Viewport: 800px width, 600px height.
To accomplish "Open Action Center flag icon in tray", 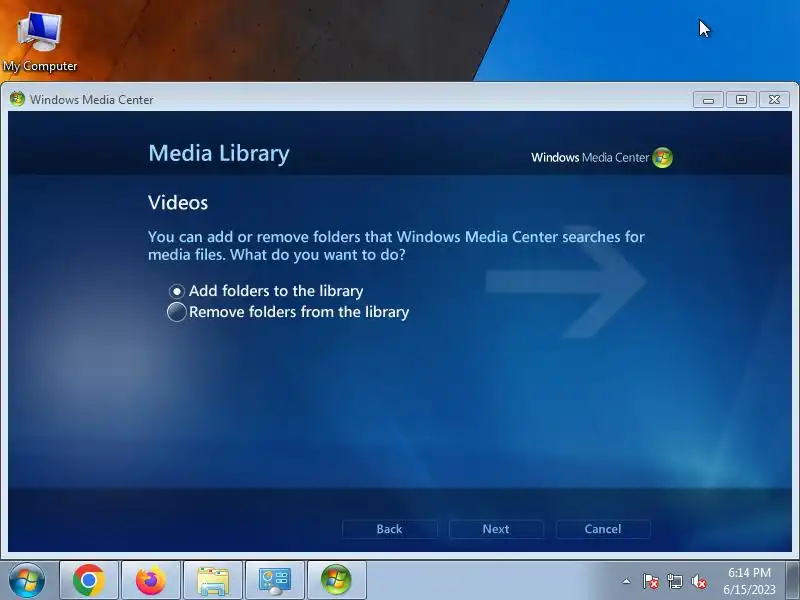I will coord(651,581).
